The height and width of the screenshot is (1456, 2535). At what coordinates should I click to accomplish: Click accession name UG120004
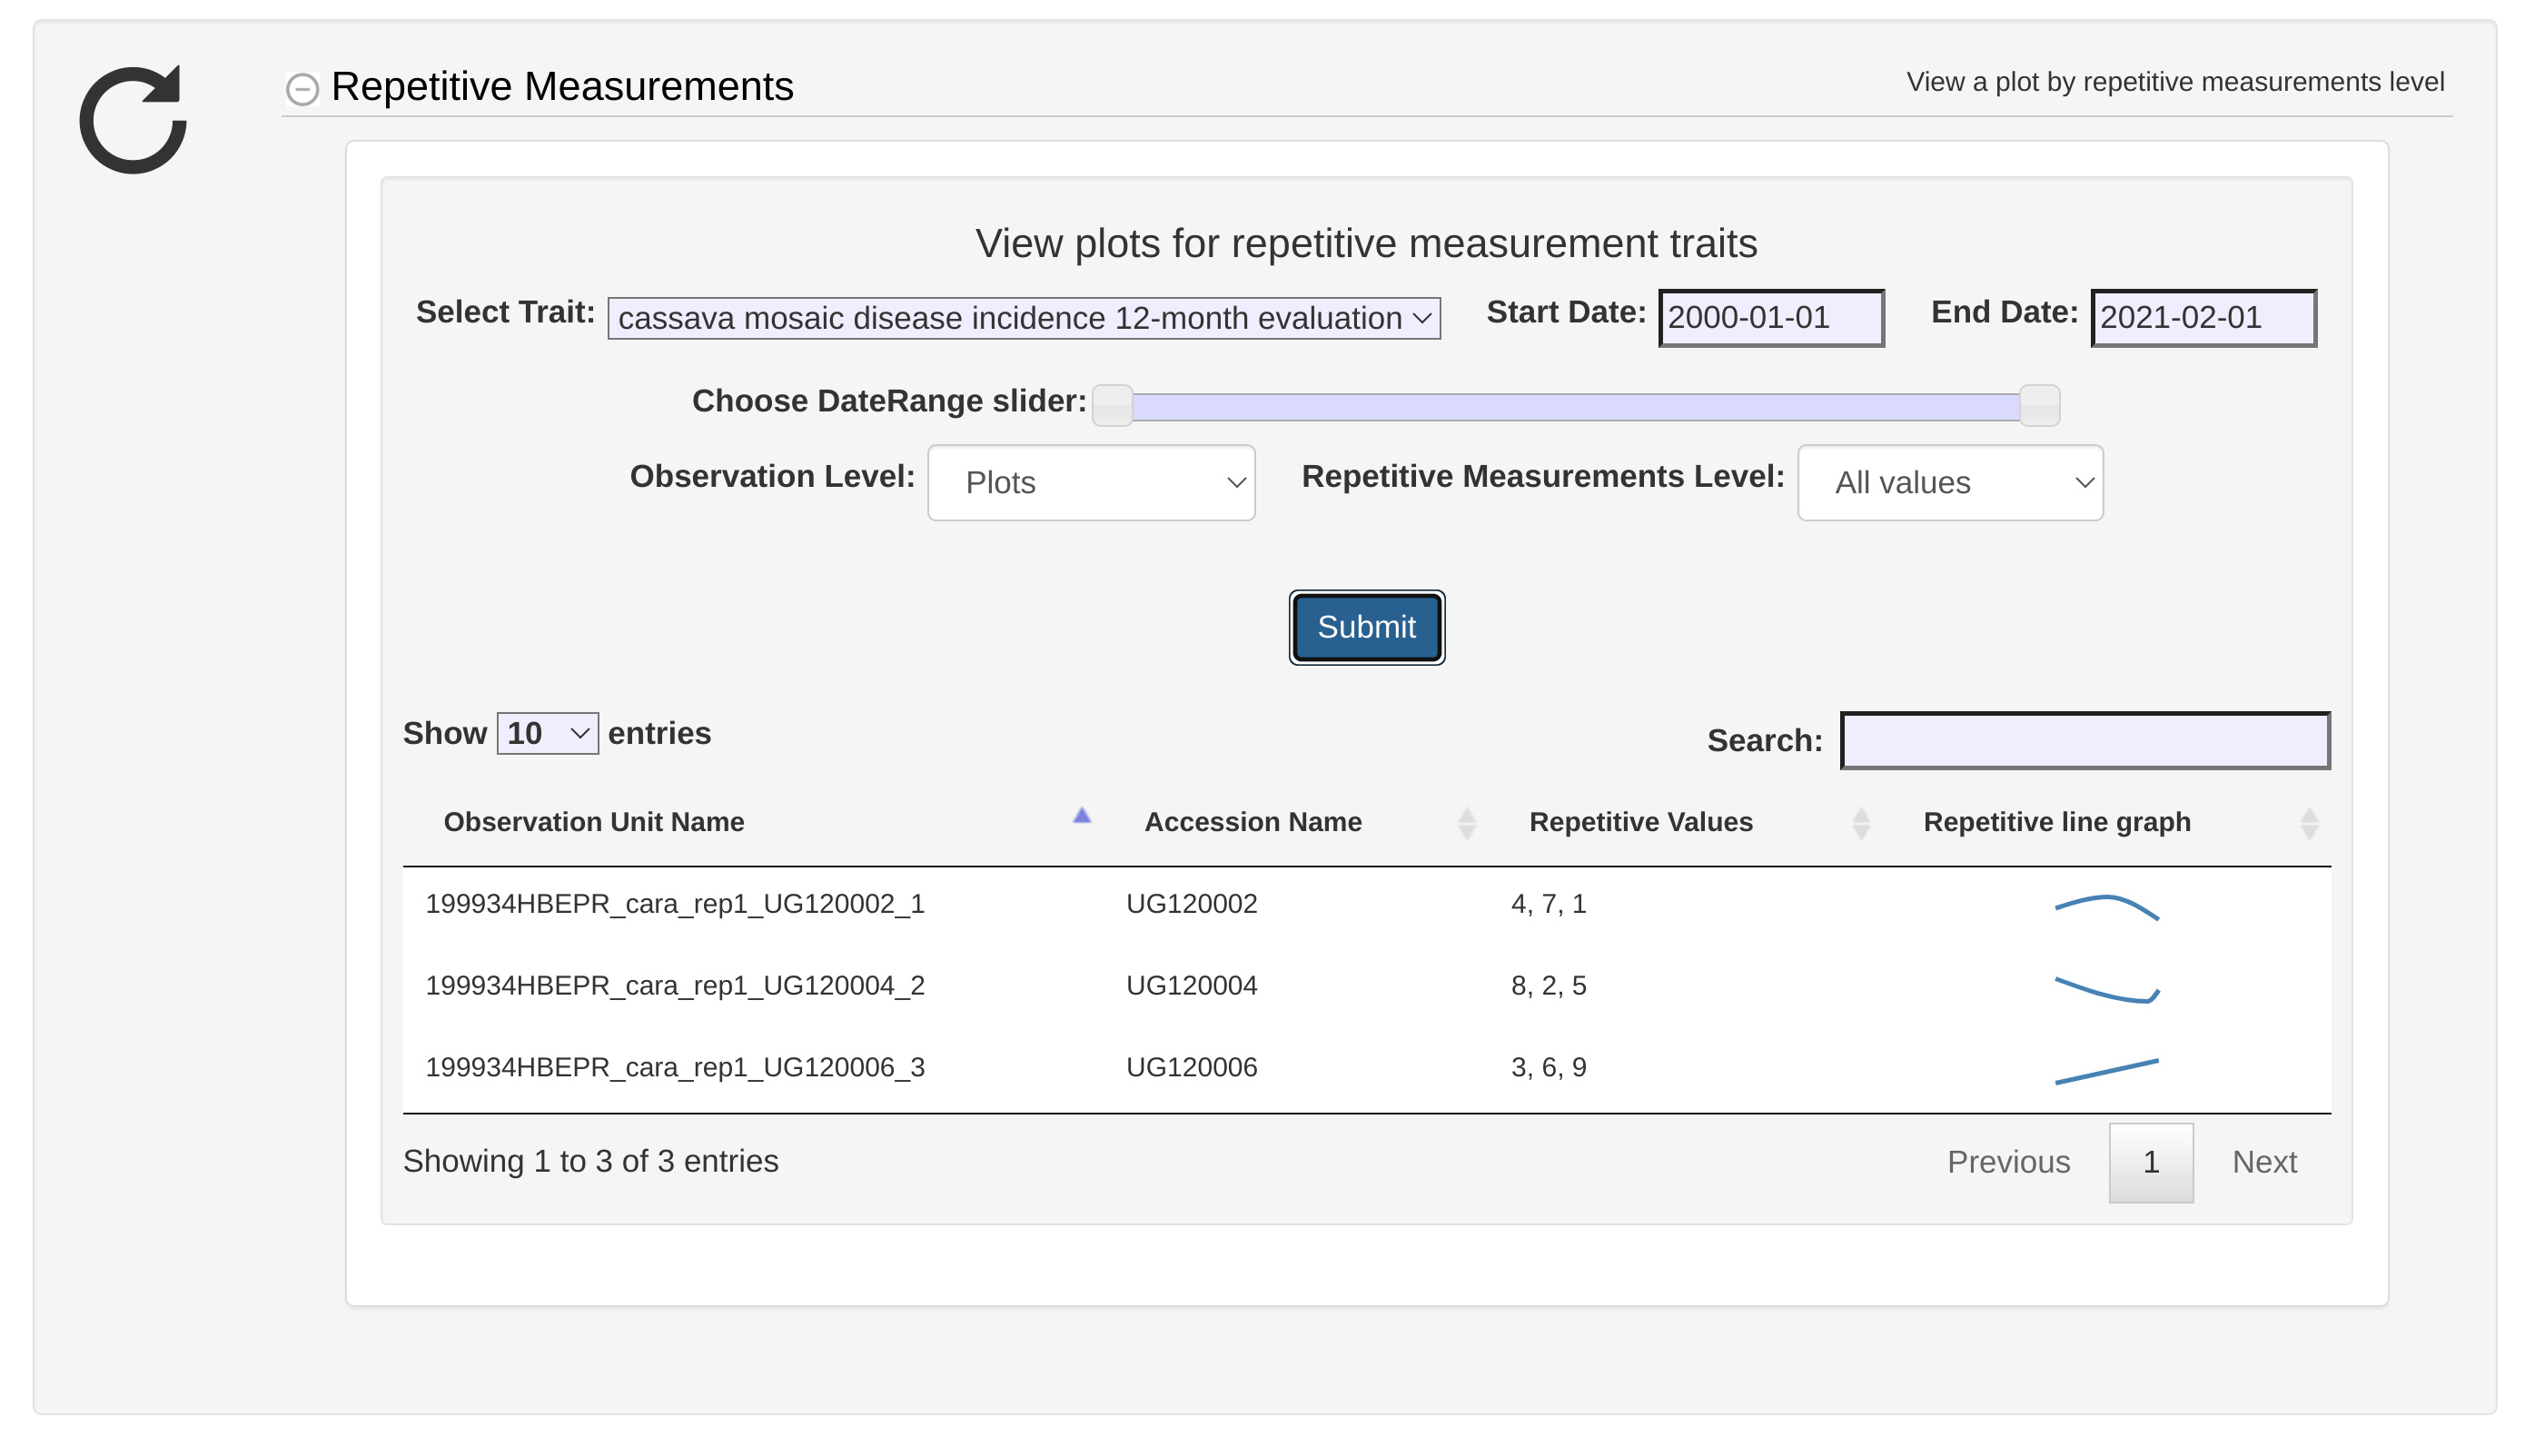click(x=1191, y=986)
